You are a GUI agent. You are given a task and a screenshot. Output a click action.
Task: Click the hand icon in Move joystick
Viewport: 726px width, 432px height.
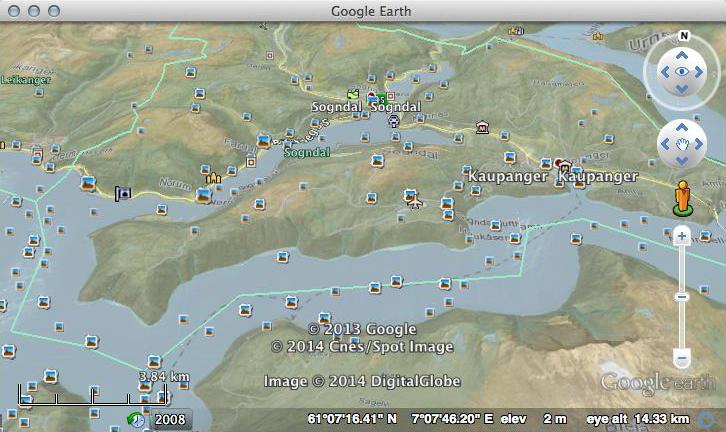pos(682,144)
